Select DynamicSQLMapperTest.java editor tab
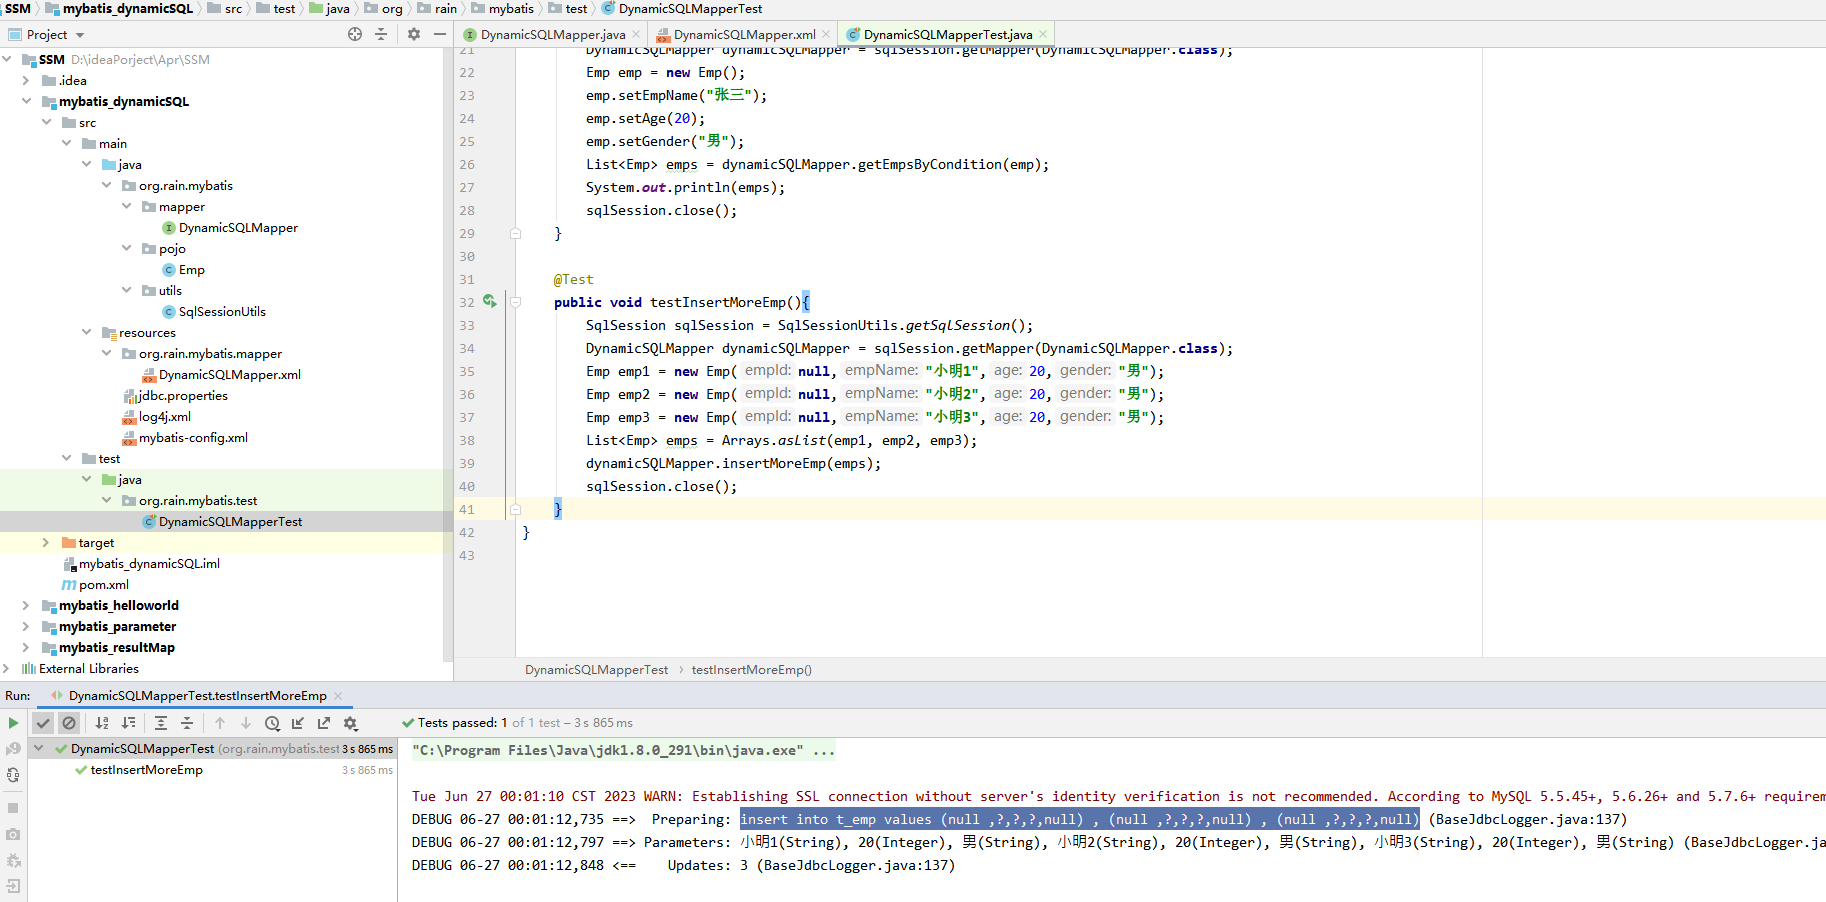Viewport: 1826px width, 902px height. (x=947, y=34)
